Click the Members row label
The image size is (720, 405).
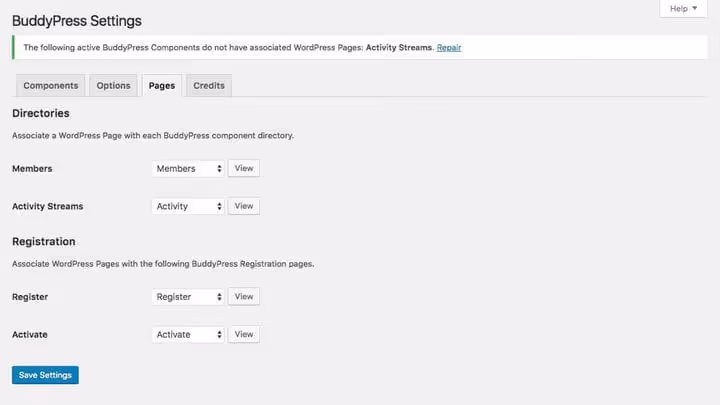(32, 169)
